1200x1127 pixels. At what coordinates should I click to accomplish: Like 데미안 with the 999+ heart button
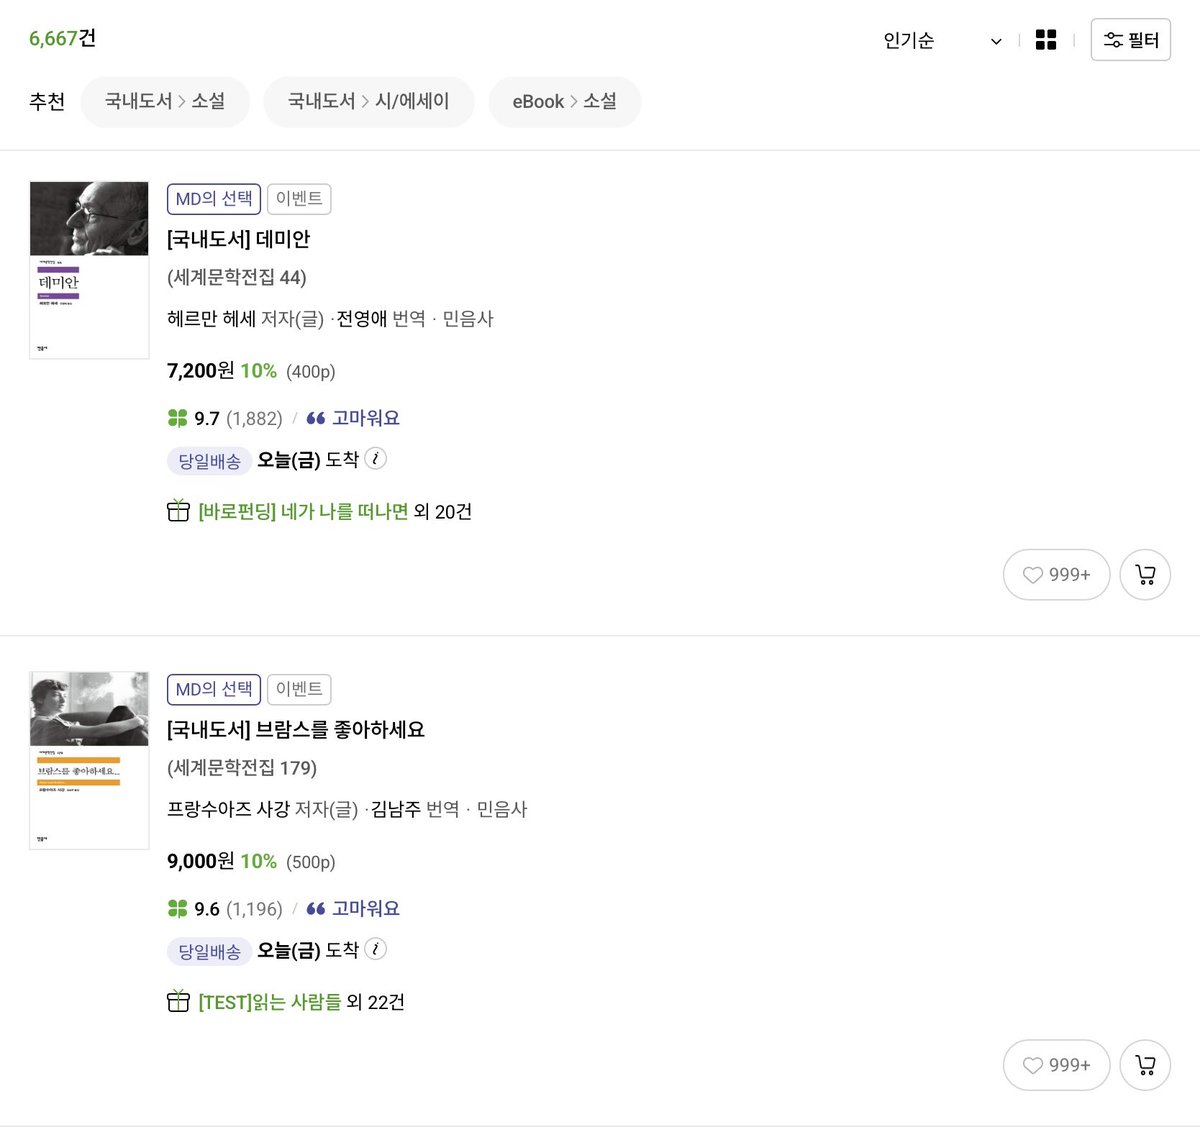[1056, 574]
